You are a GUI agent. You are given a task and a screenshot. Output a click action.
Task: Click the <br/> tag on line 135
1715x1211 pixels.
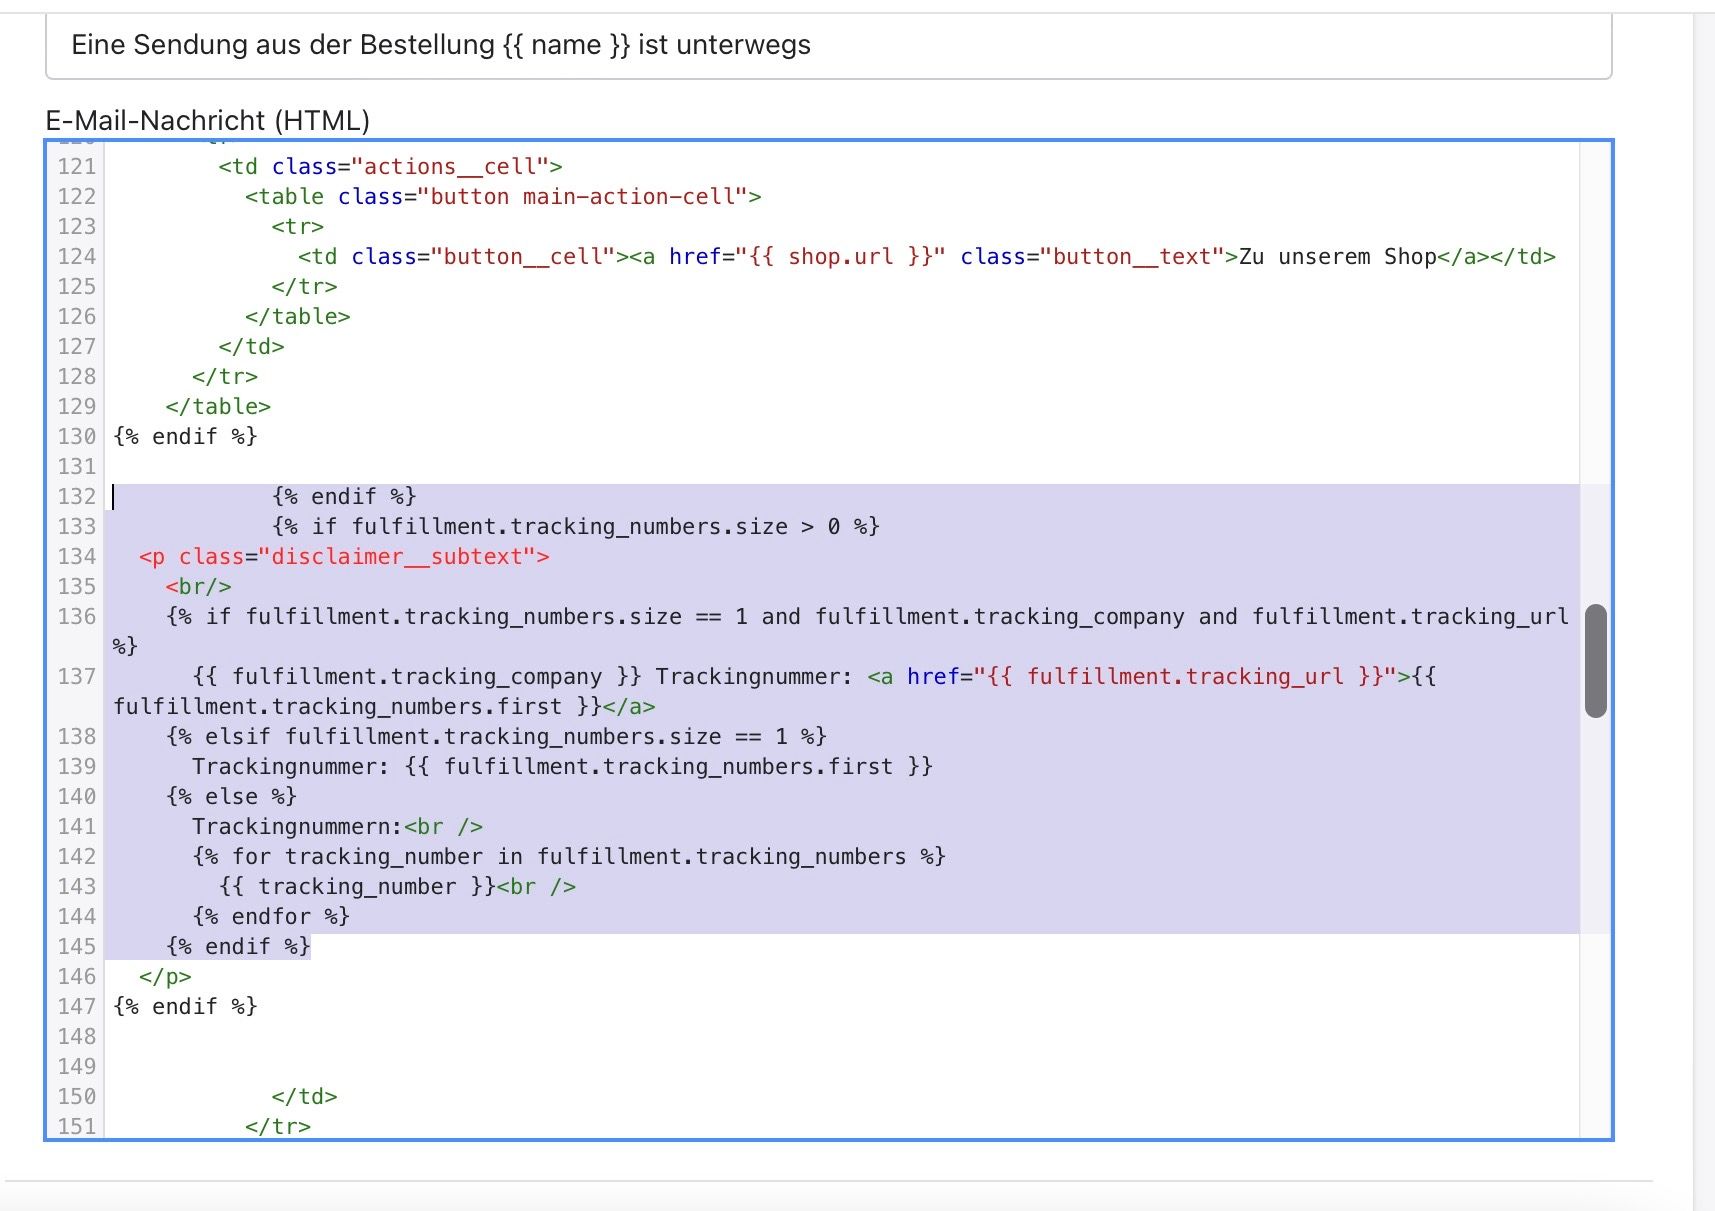198,587
